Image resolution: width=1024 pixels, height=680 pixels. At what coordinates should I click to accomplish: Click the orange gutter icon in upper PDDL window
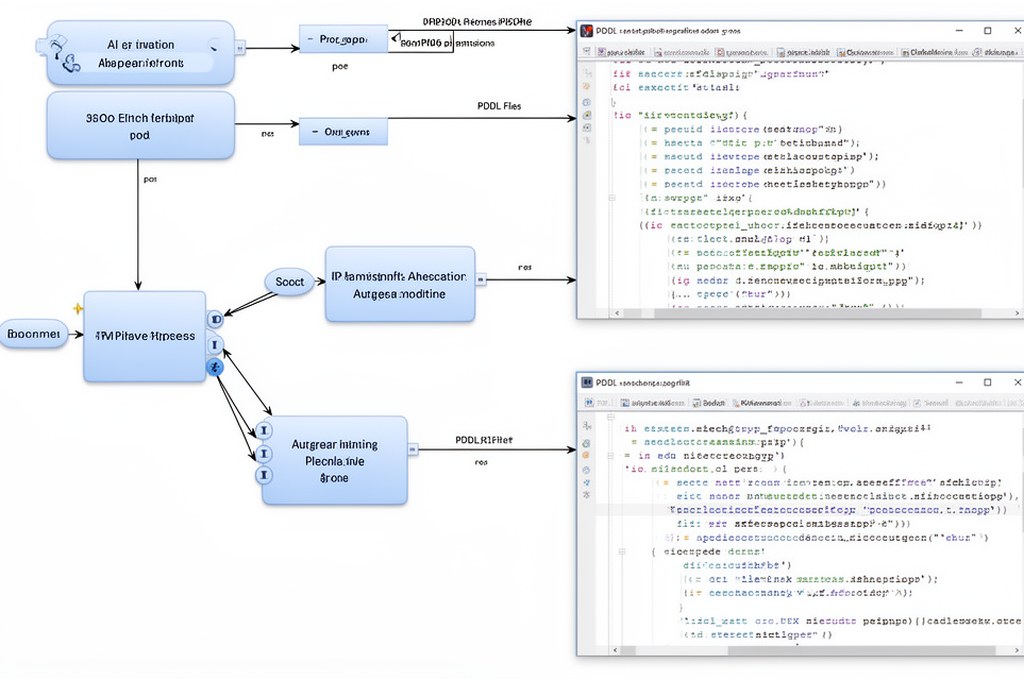pos(586,86)
